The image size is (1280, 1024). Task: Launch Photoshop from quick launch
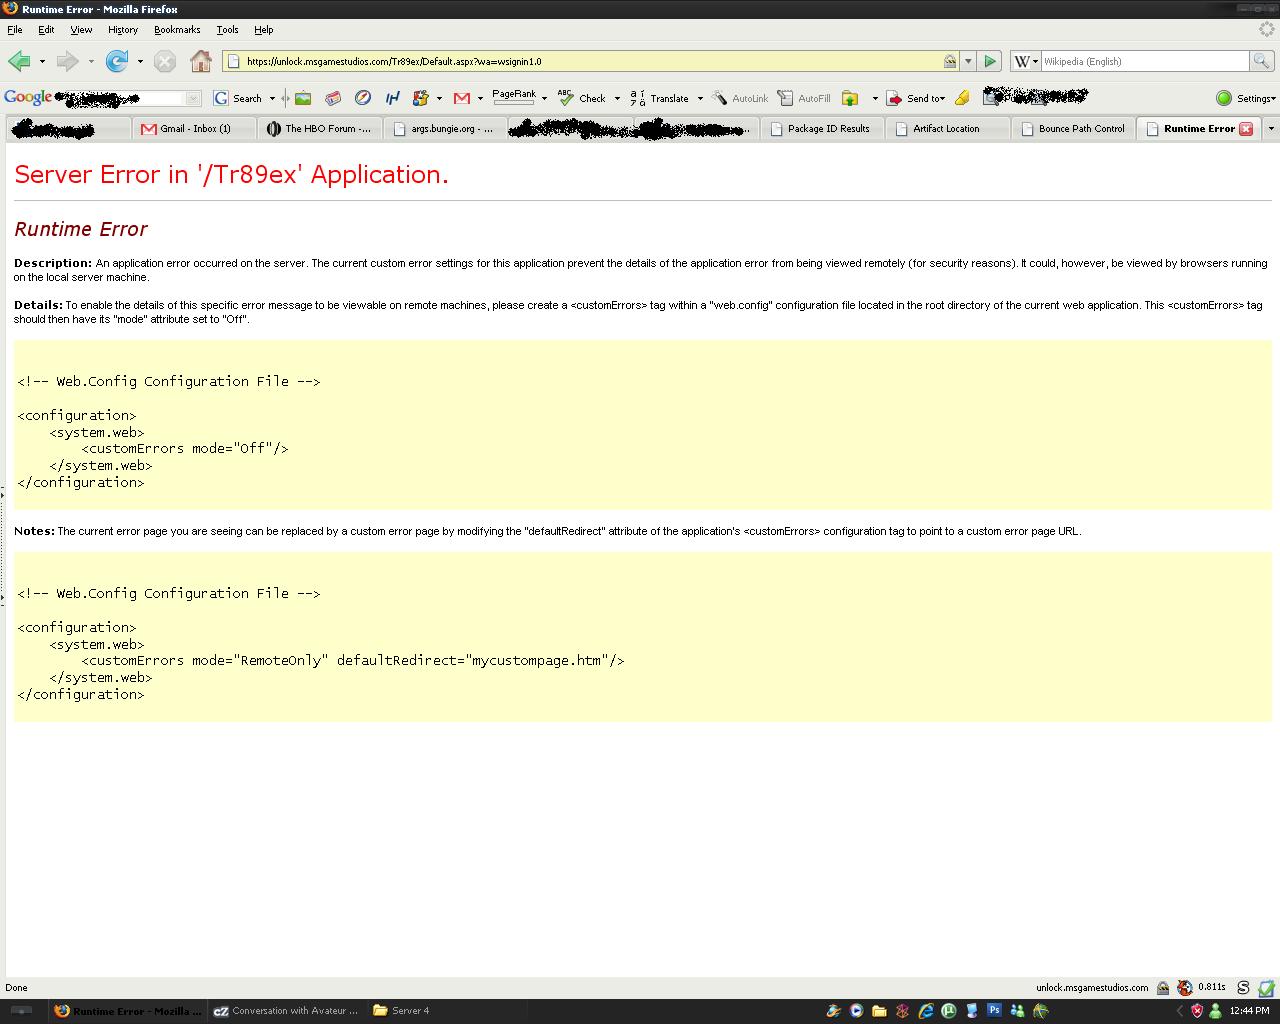(x=994, y=1010)
